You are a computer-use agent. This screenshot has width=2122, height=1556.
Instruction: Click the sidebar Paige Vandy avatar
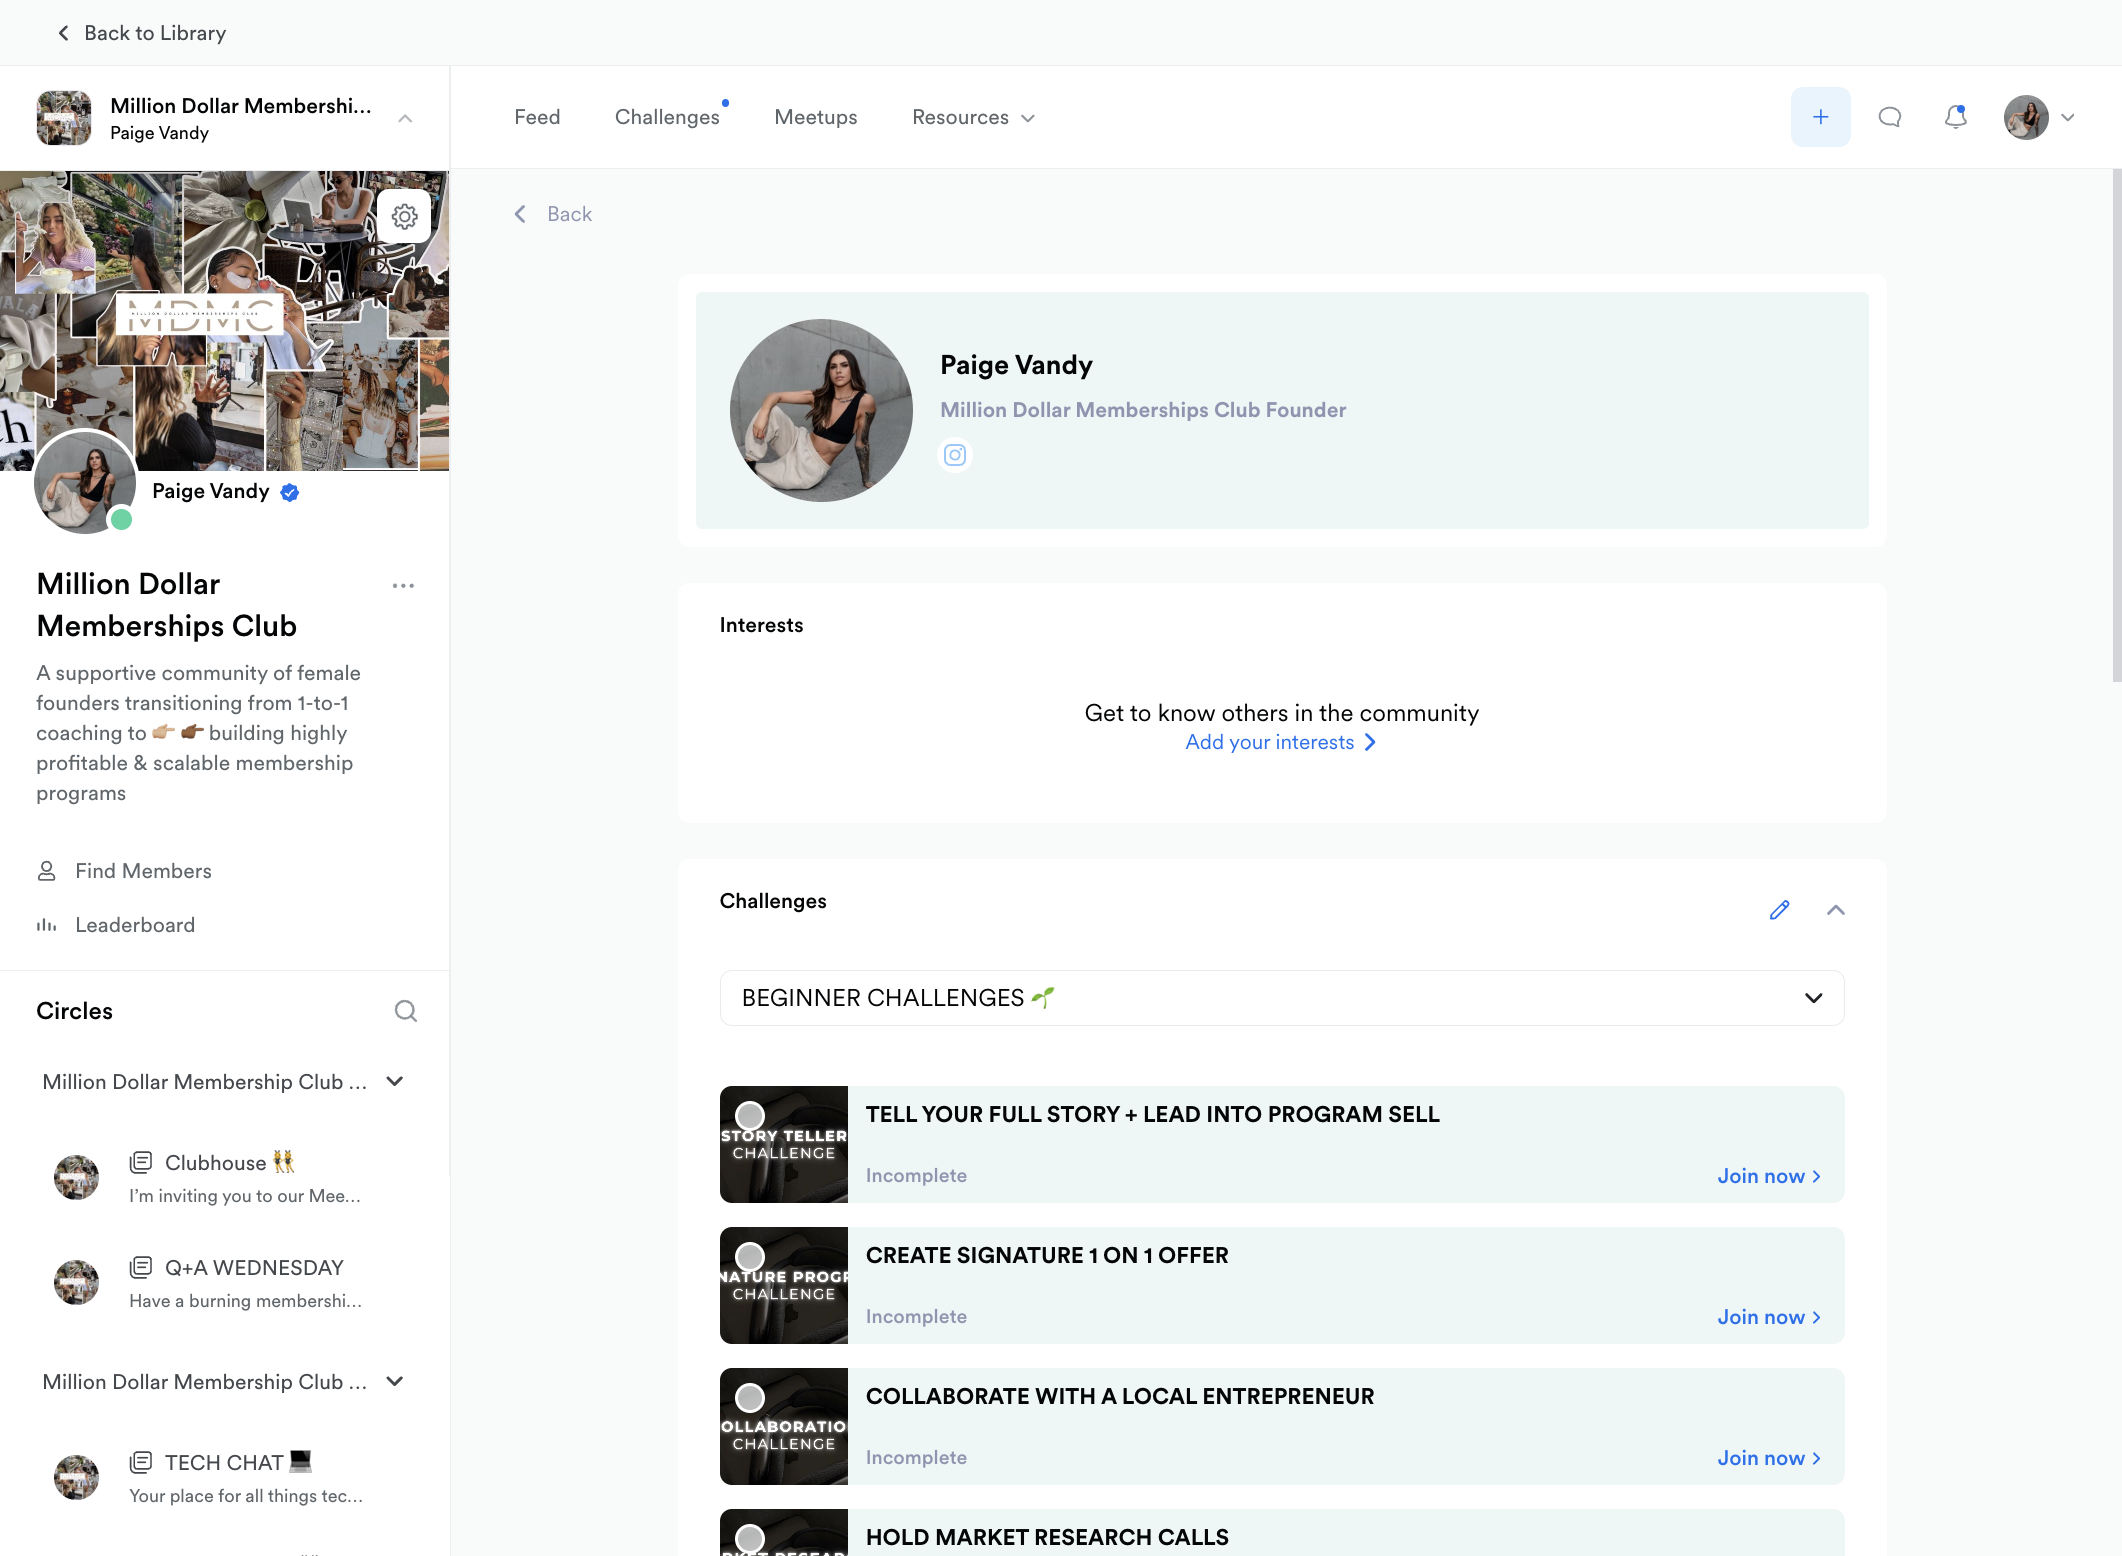(85, 482)
